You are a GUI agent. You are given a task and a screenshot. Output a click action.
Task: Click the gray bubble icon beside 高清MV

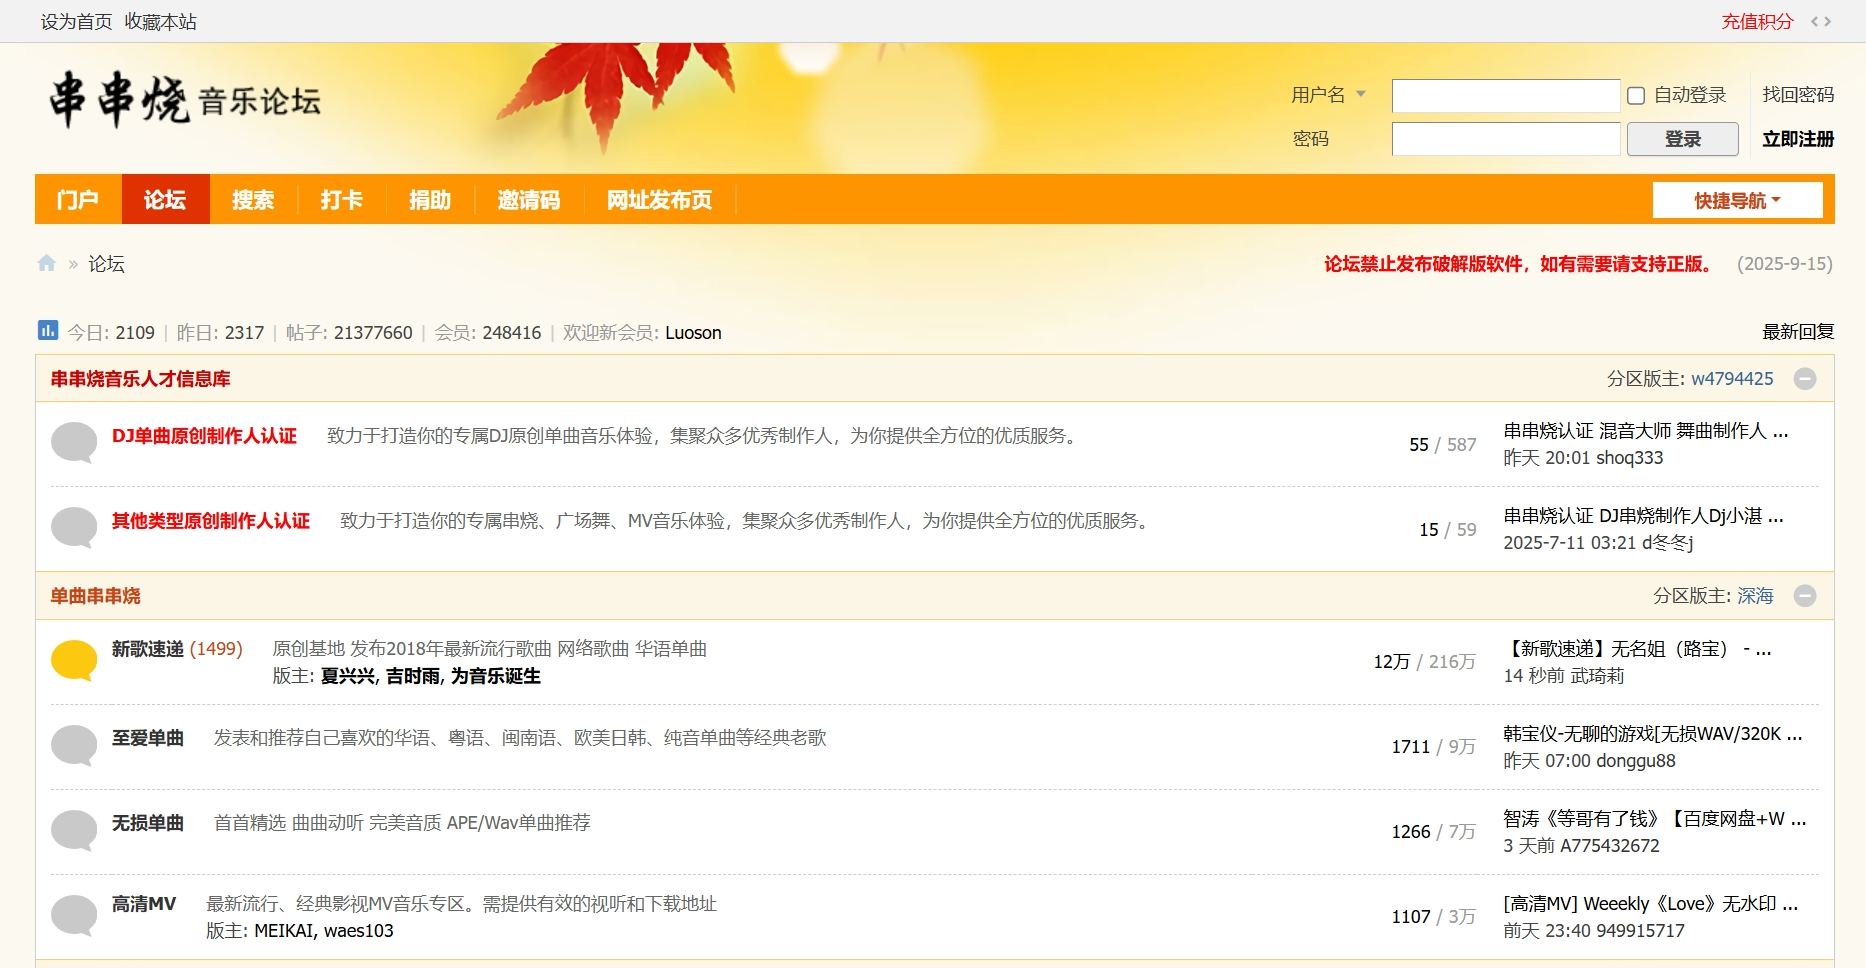coord(74,915)
